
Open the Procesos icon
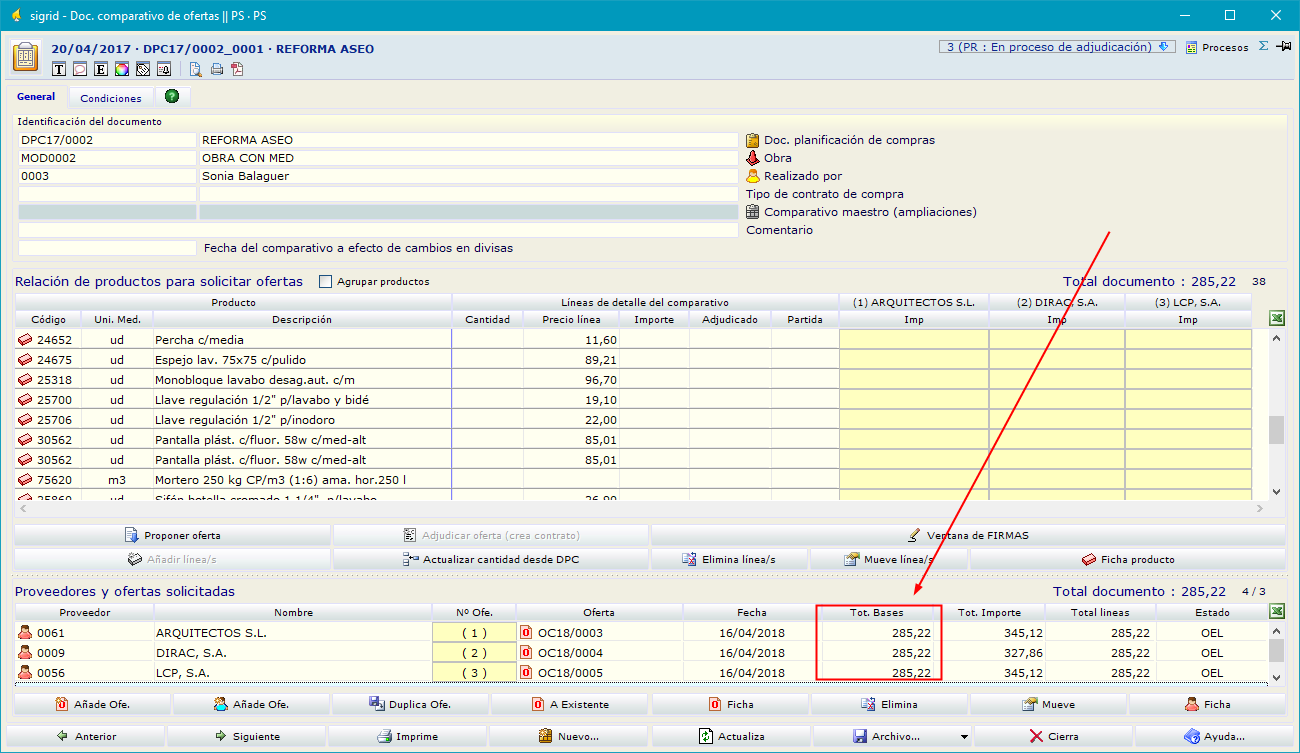coord(1191,47)
